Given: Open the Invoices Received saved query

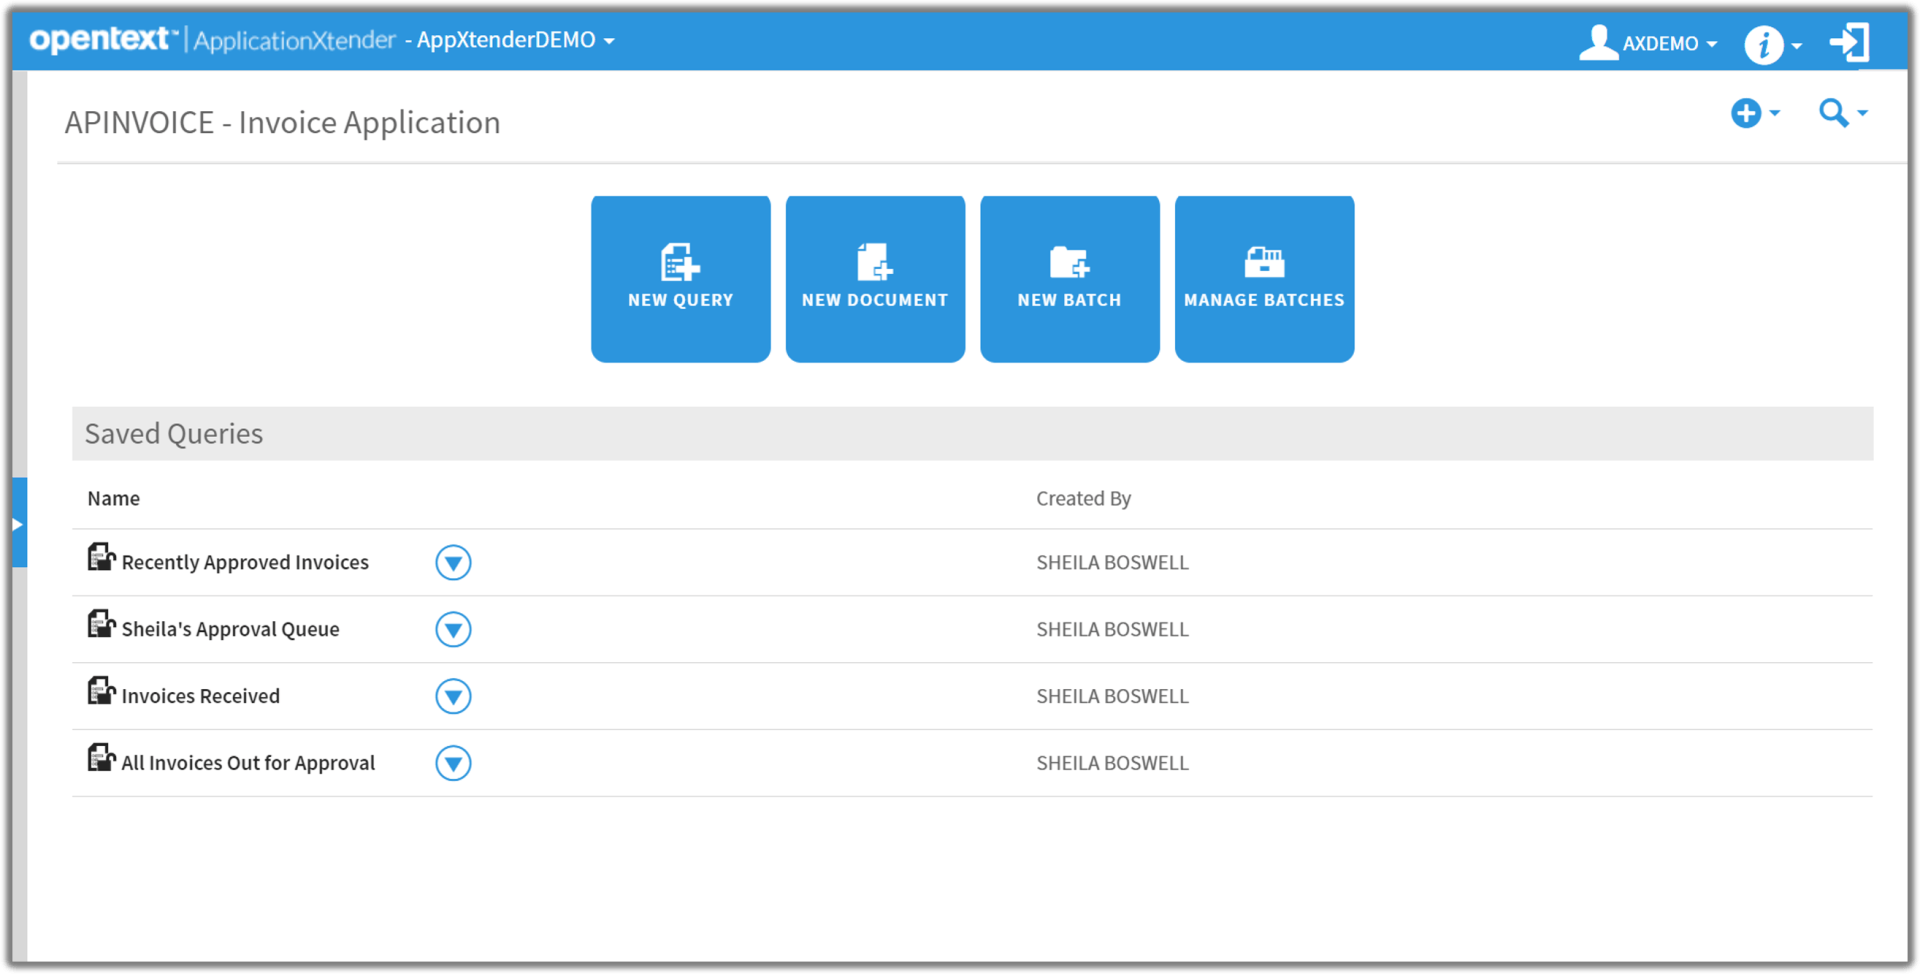Looking at the screenshot, I should pyautogui.click(x=200, y=695).
